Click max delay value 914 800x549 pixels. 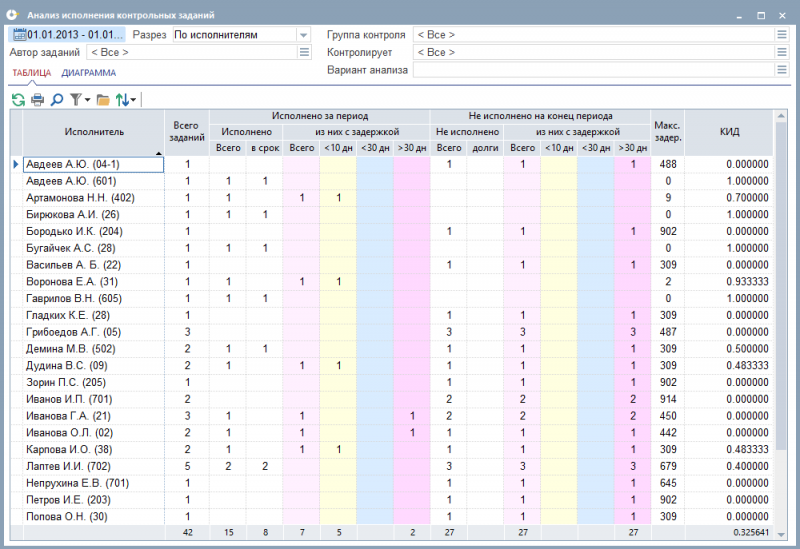pos(668,400)
